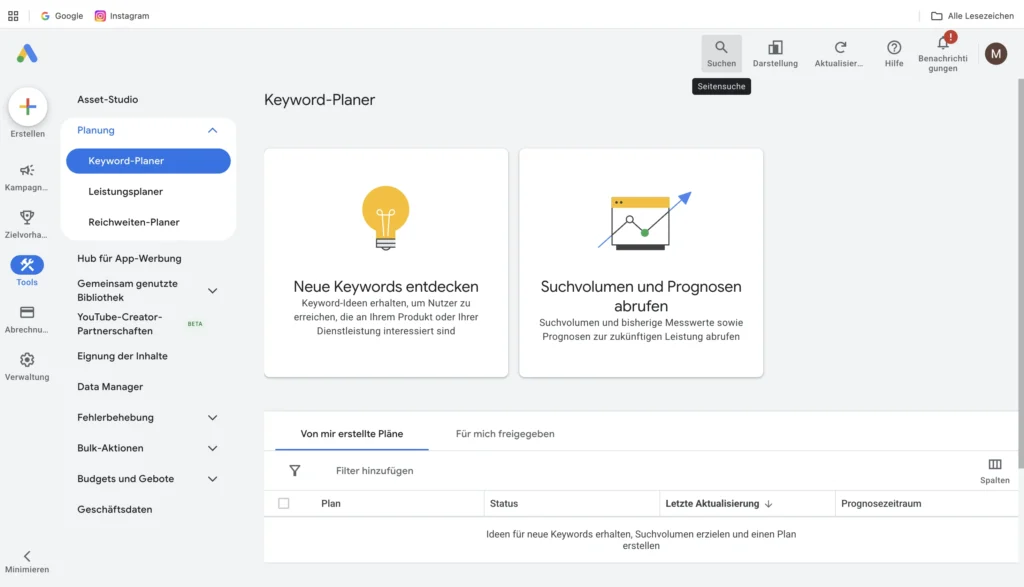Open Verwaltung gear icon
The width and height of the screenshot is (1024, 587).
[x=27, y=359]
